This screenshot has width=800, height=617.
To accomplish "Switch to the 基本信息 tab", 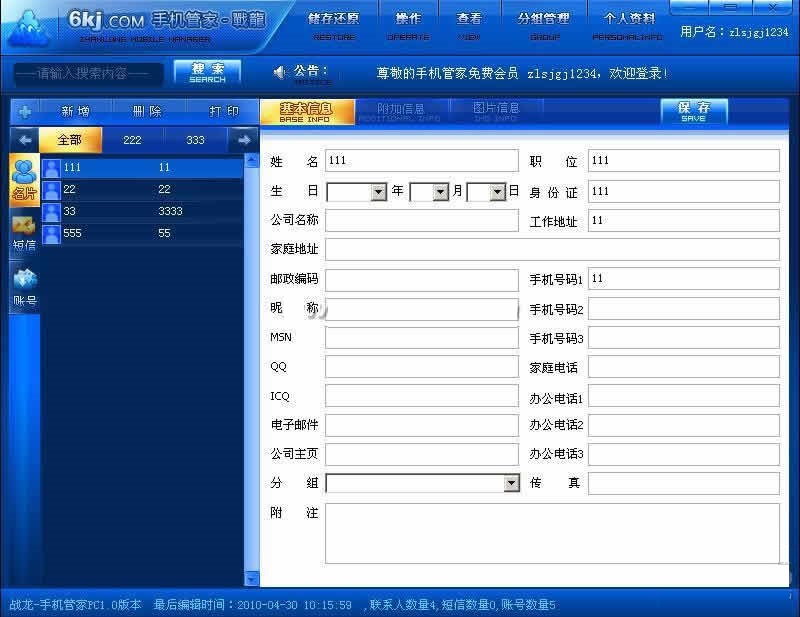I will [x=307, y=112].
